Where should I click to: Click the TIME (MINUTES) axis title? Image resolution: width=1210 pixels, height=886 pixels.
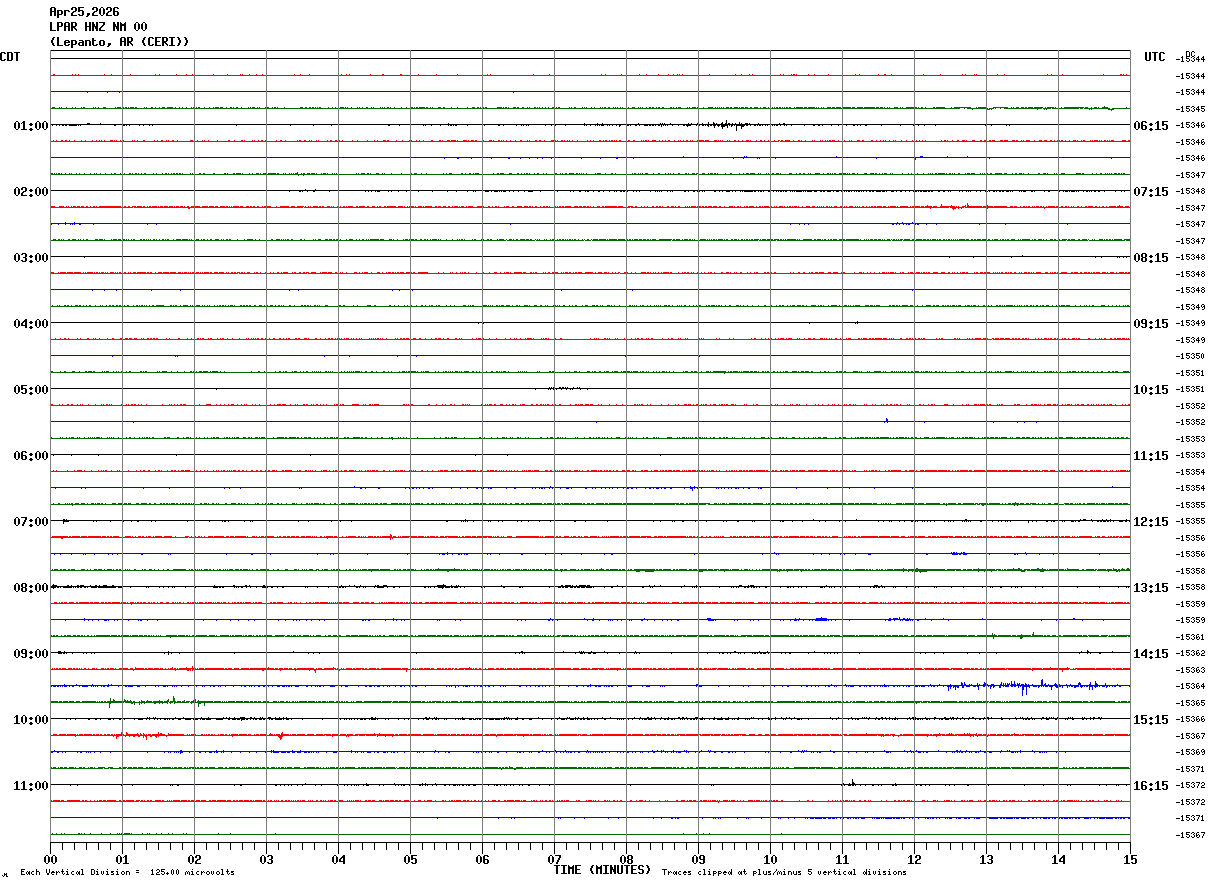pyautogui.click(x=602, y=870)
